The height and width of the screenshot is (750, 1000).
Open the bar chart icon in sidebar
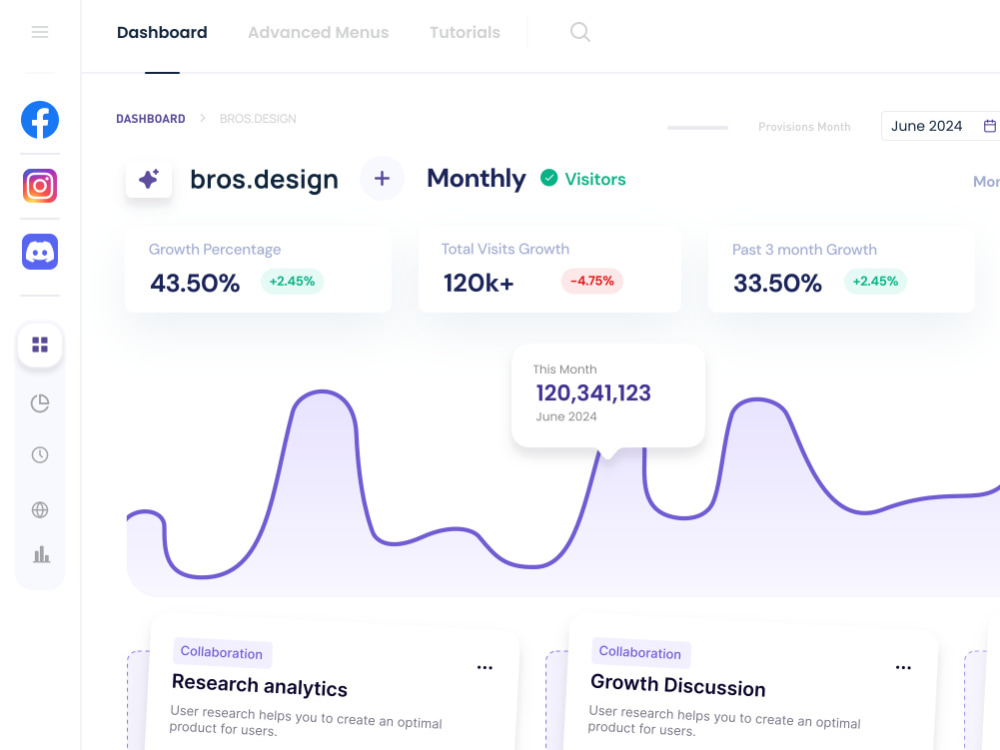(x=41, y=554)
